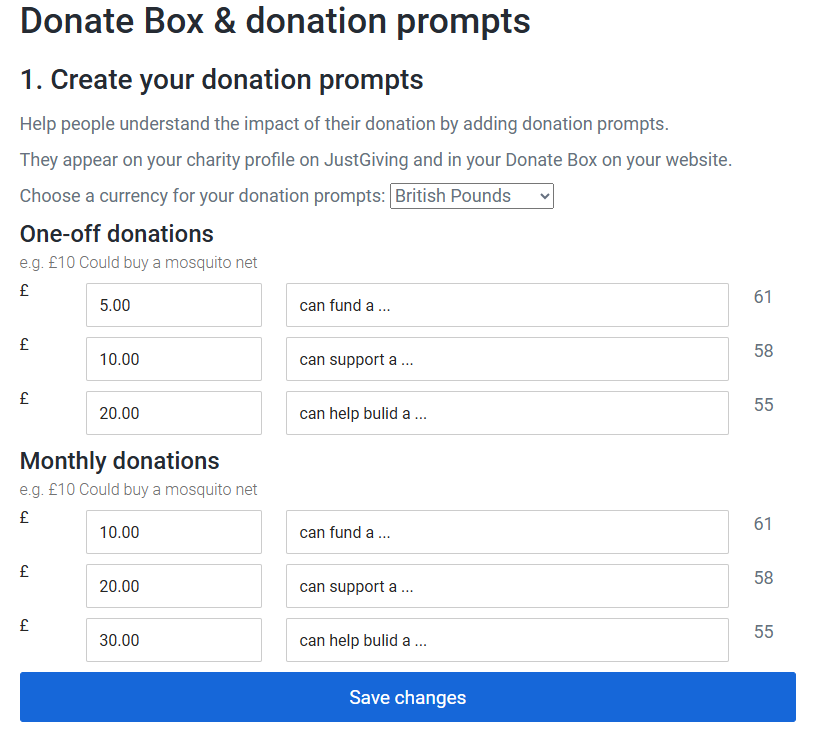Viewport: 814px width, 736px height.
Task: Select the £20.00 monthly amount box
Action: click(173, 586)
